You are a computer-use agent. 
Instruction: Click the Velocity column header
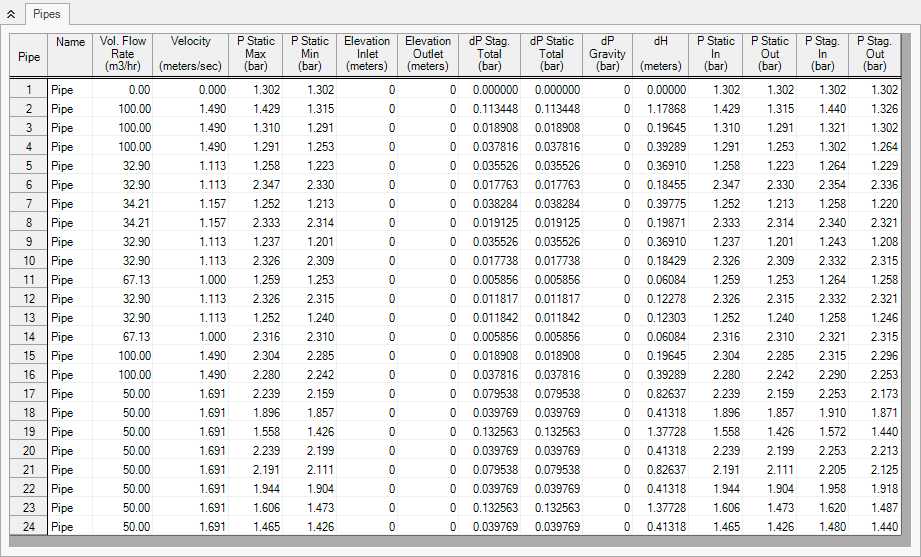point(191,54)
